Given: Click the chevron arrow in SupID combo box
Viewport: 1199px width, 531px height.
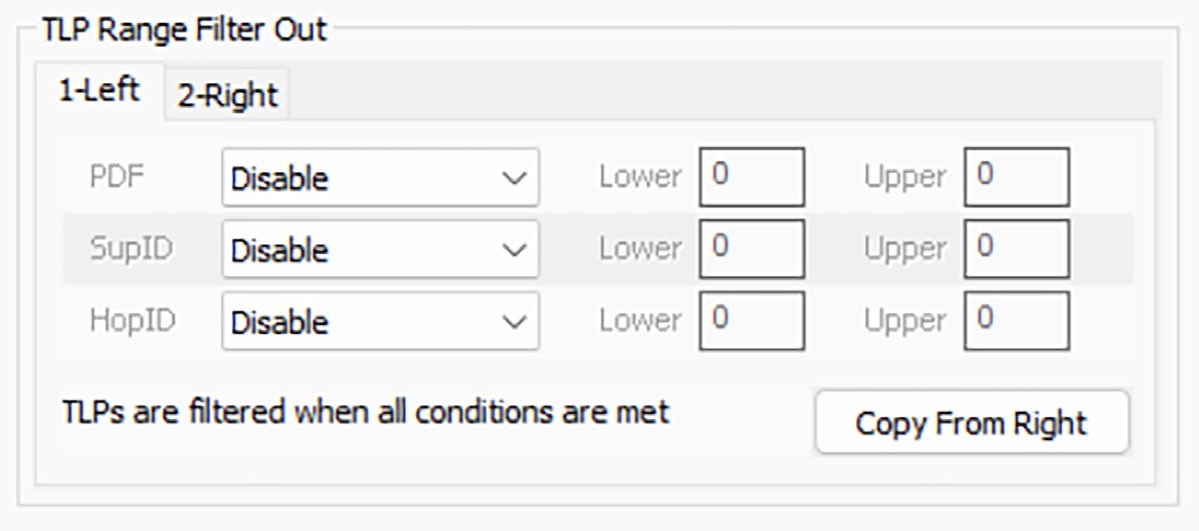Looking at the screenshot, I should pyautogui.click(x=515, y=251).
